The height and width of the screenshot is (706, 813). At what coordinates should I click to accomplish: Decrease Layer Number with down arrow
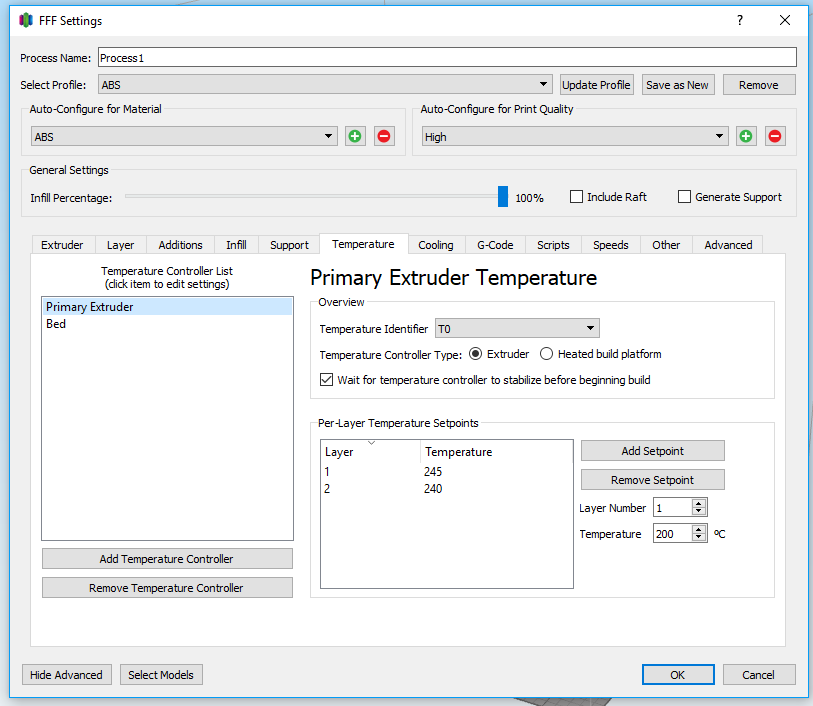coord(699,511)
